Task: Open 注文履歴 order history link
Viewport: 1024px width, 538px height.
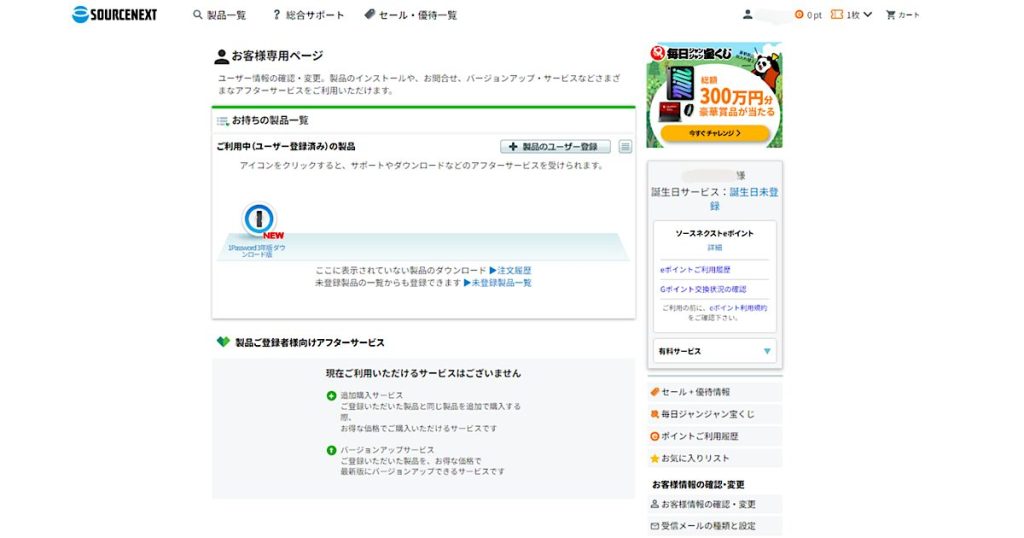Action: pyautogui.click(x=510, y=270)
